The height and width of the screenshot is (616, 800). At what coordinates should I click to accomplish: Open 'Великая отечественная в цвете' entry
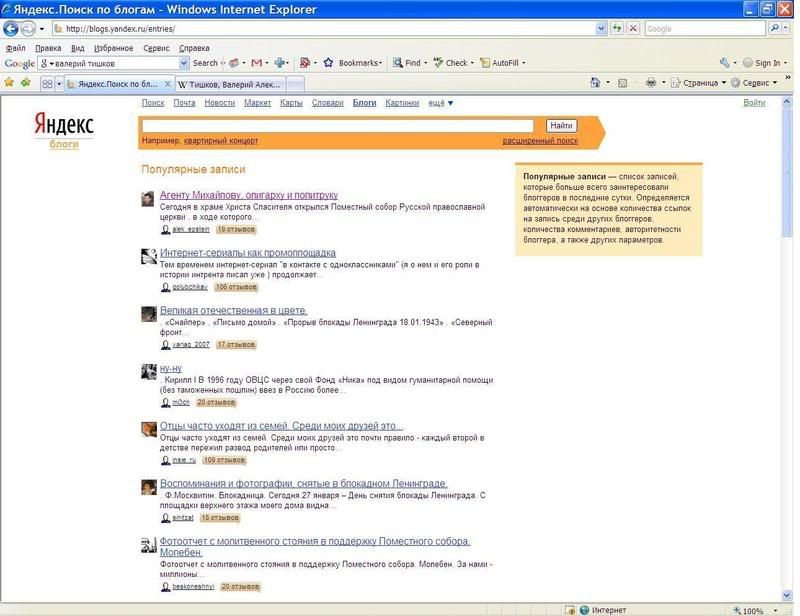[233, 310]
